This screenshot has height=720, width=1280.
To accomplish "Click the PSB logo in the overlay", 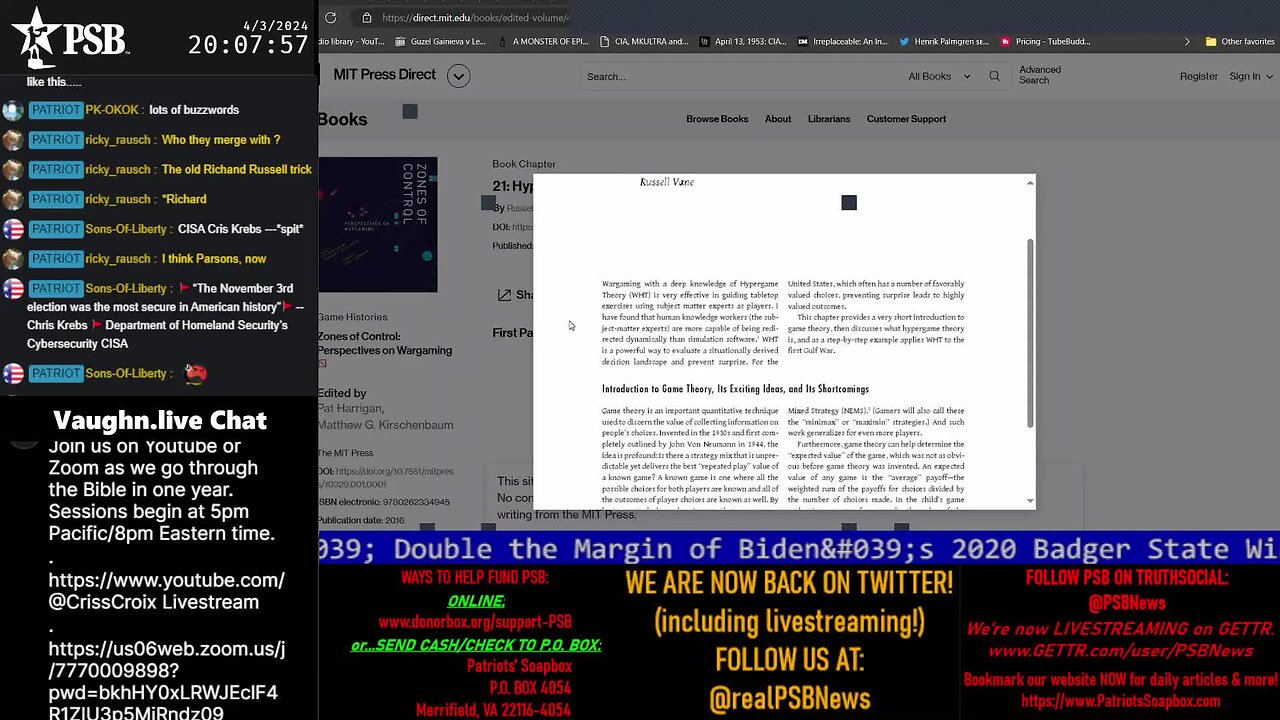I will click(70, 37).
